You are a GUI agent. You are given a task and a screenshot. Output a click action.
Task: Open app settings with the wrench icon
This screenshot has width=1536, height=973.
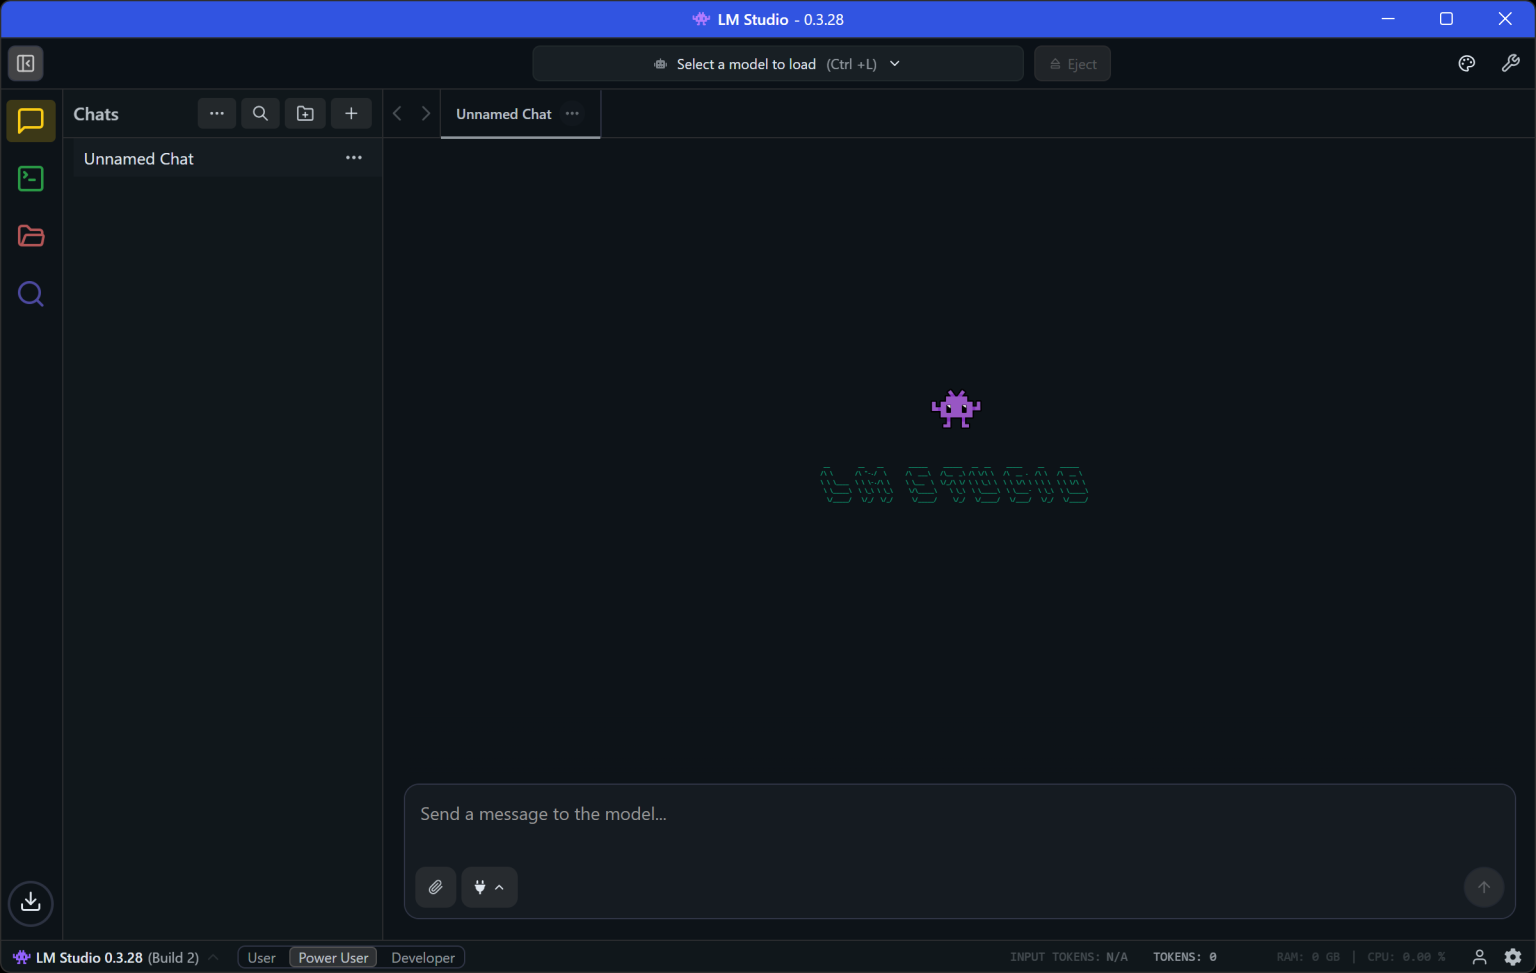point(1510,62)
